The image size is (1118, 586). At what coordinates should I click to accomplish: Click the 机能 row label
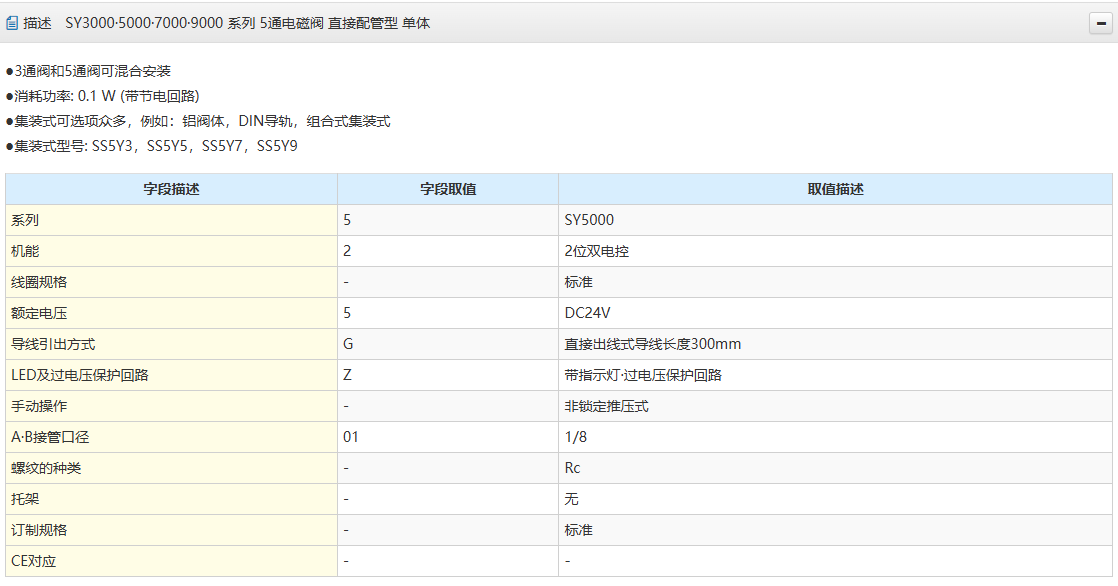click(25, 251)
